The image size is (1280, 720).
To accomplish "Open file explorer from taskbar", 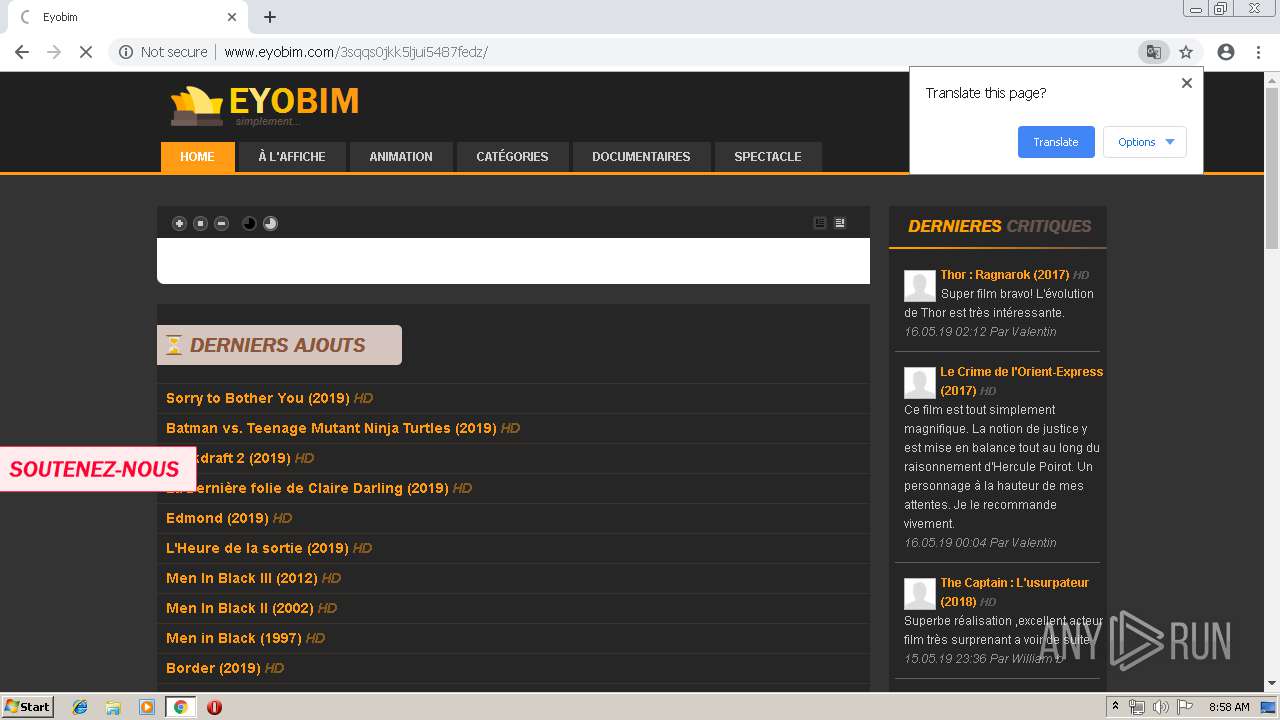I will pyautogui.click(x=113, y=707).
